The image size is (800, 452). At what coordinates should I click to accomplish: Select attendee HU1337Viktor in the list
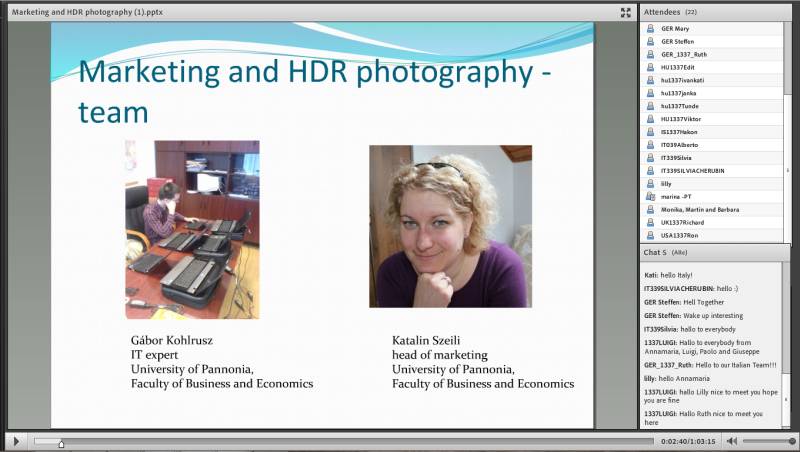coord(681,119)
